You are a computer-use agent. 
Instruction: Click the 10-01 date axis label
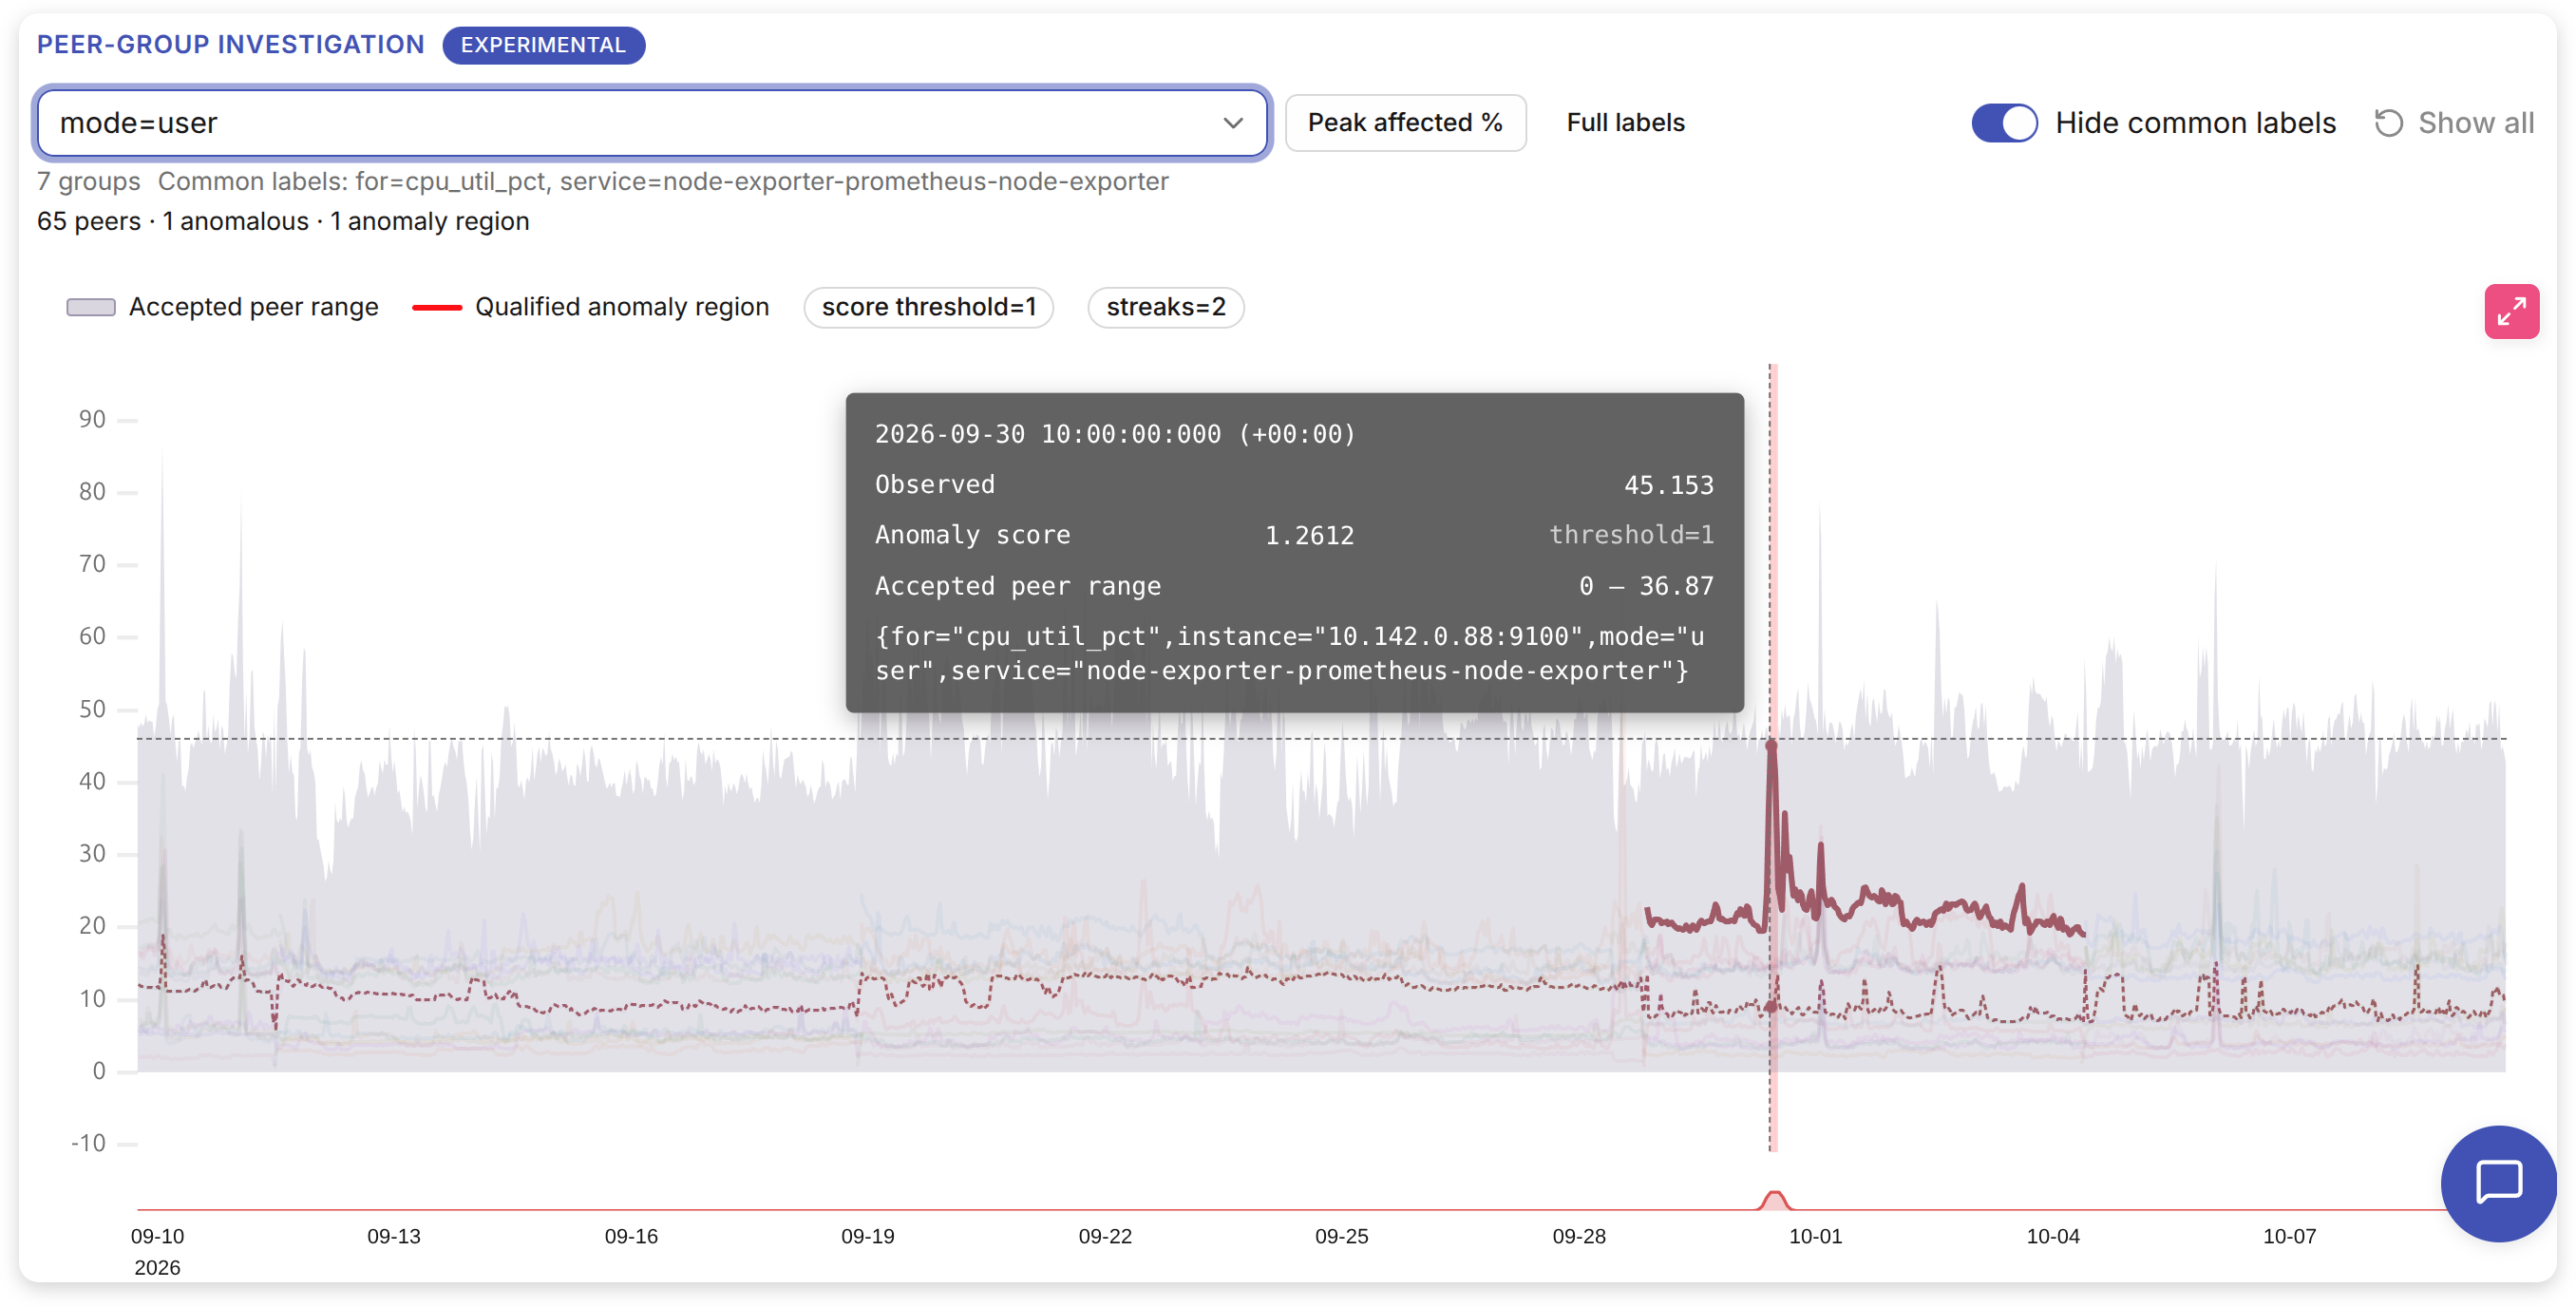(1815, 1236)
